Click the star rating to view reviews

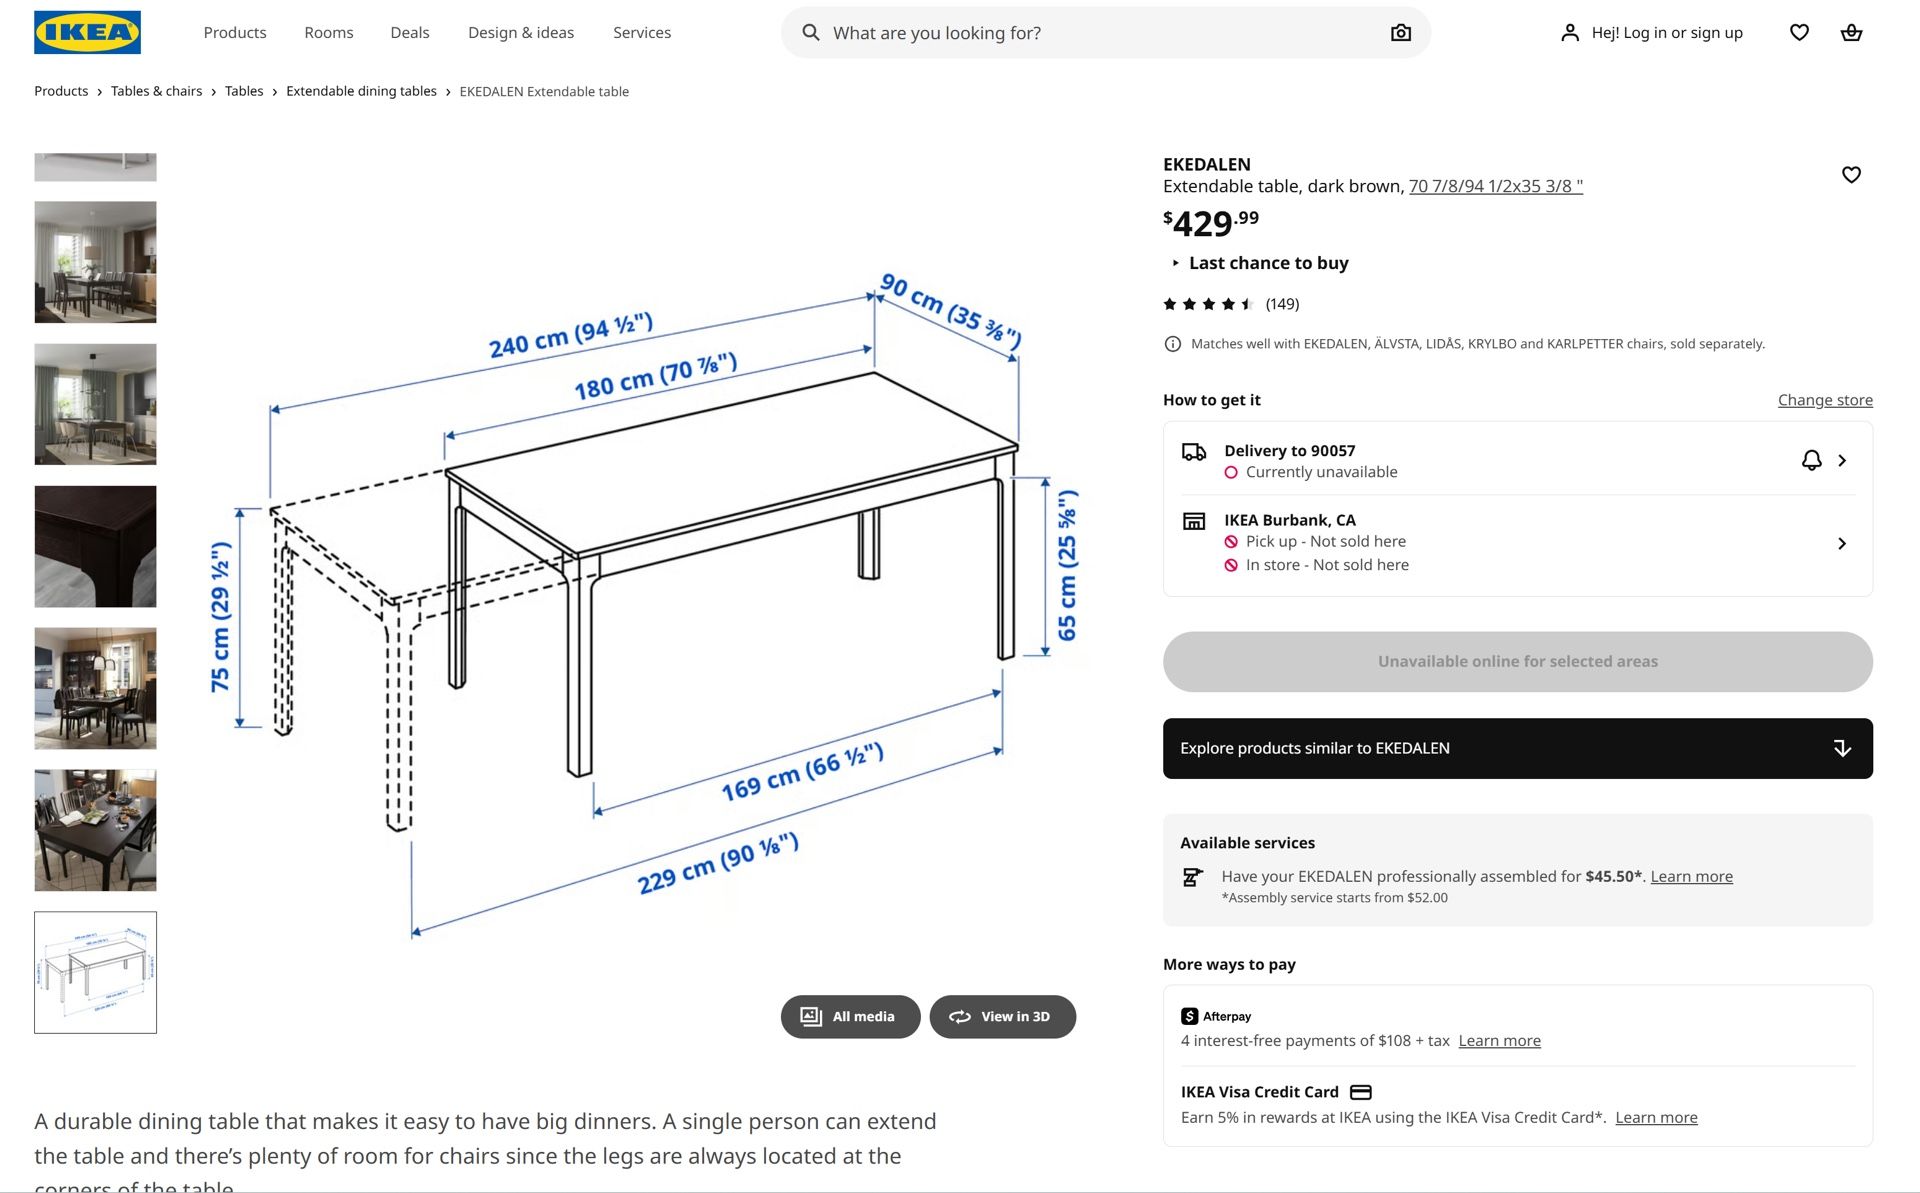(x=1205, y=303)
